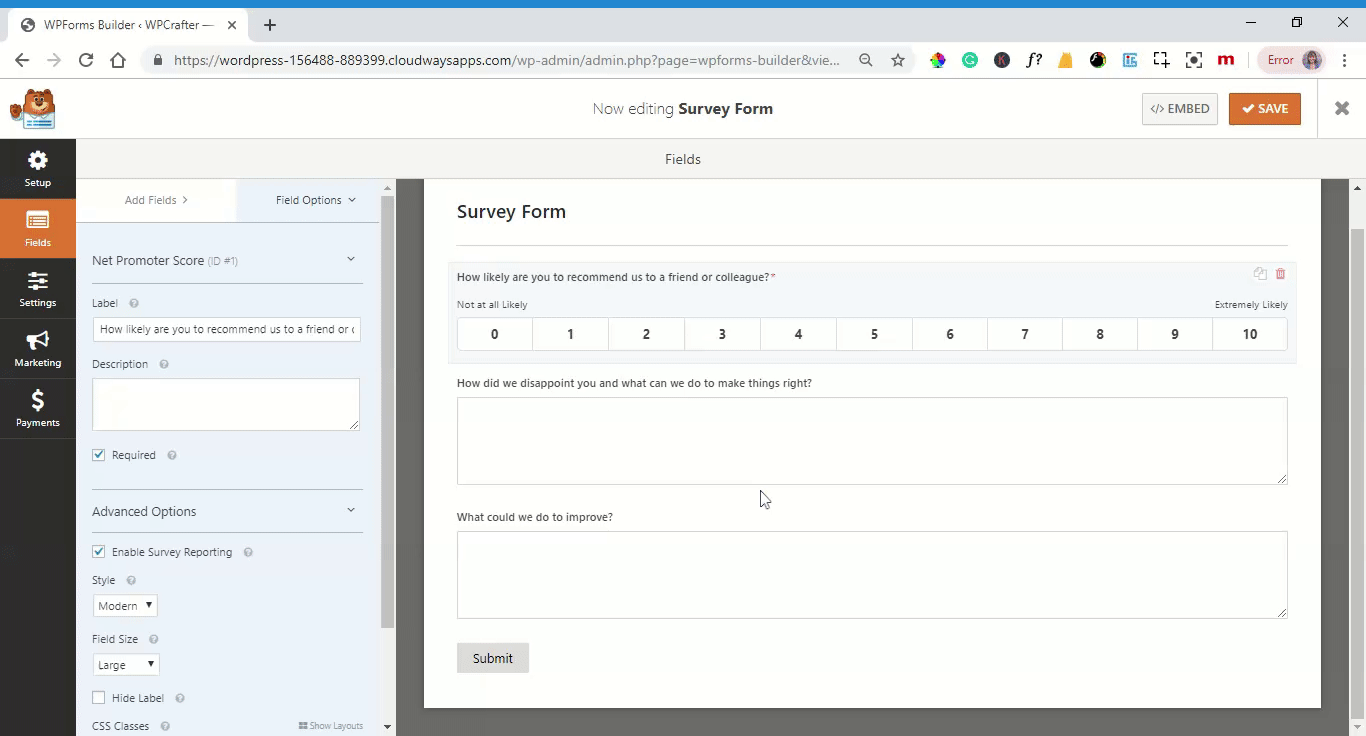Screen dimensions: 1366x736
Task: Open the Payments dollar panel
Action: 38,409
